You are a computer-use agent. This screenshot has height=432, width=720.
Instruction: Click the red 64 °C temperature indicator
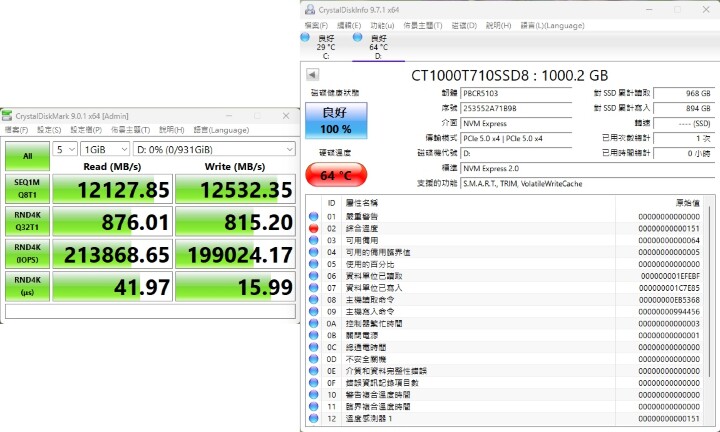point(335,176)
